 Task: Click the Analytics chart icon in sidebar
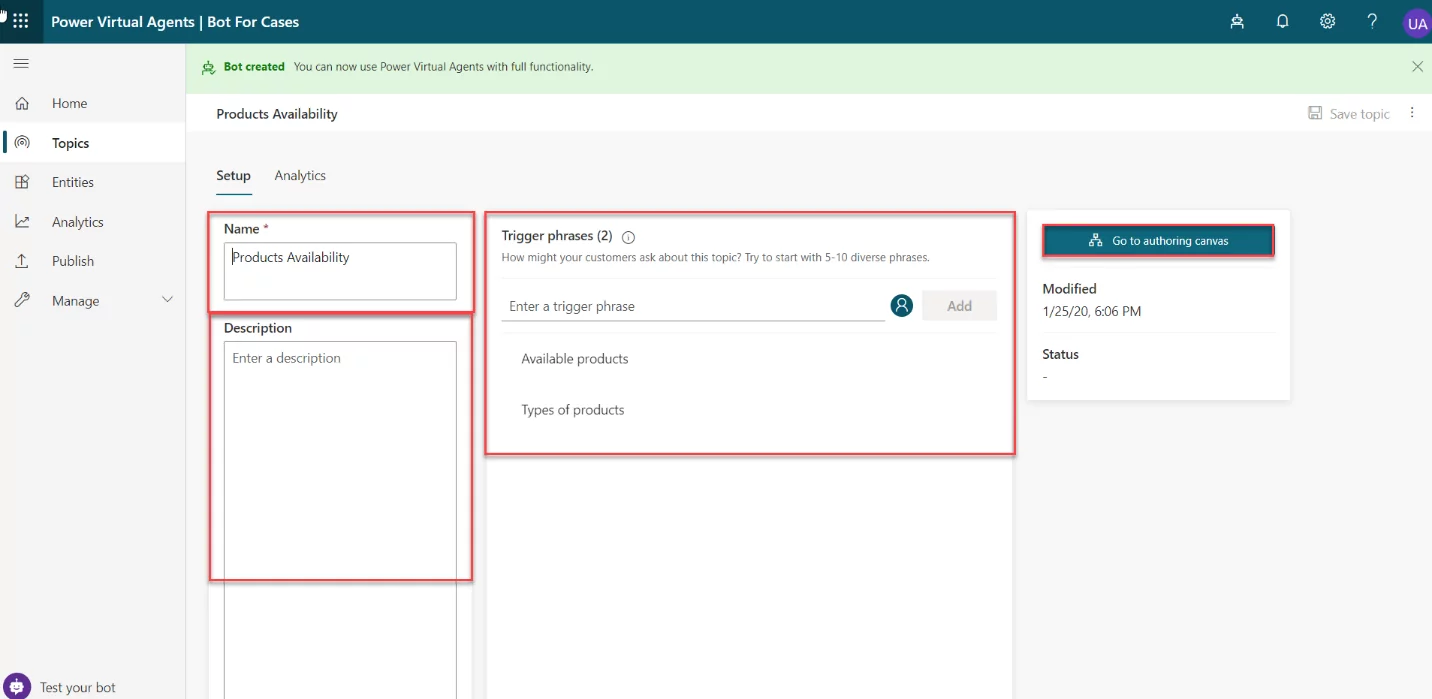(22, 222)
